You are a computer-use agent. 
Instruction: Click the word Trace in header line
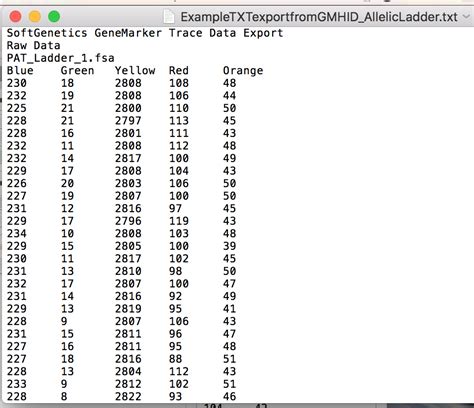point(185,33)
